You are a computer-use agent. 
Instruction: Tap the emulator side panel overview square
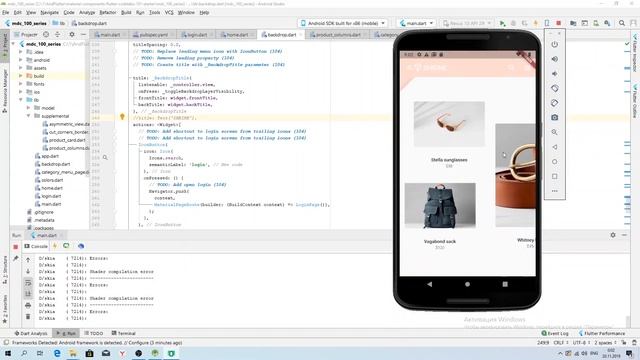point(554,176)
